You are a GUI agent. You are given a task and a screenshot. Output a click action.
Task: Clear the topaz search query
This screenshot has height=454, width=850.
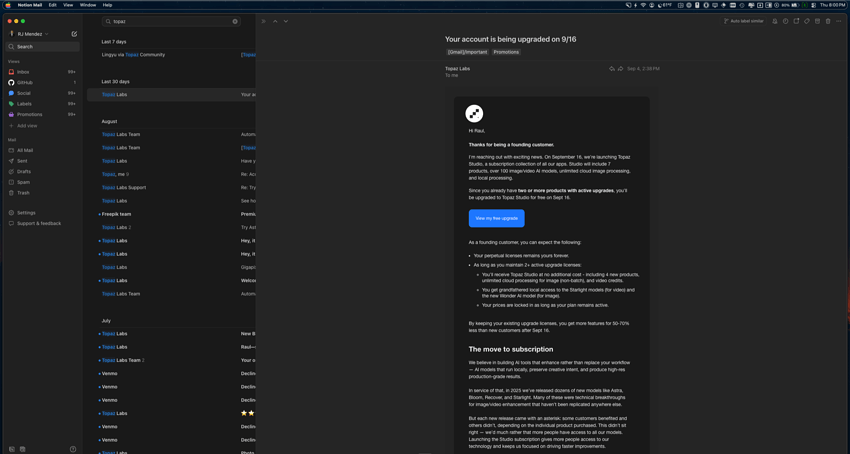coord(235,22)
